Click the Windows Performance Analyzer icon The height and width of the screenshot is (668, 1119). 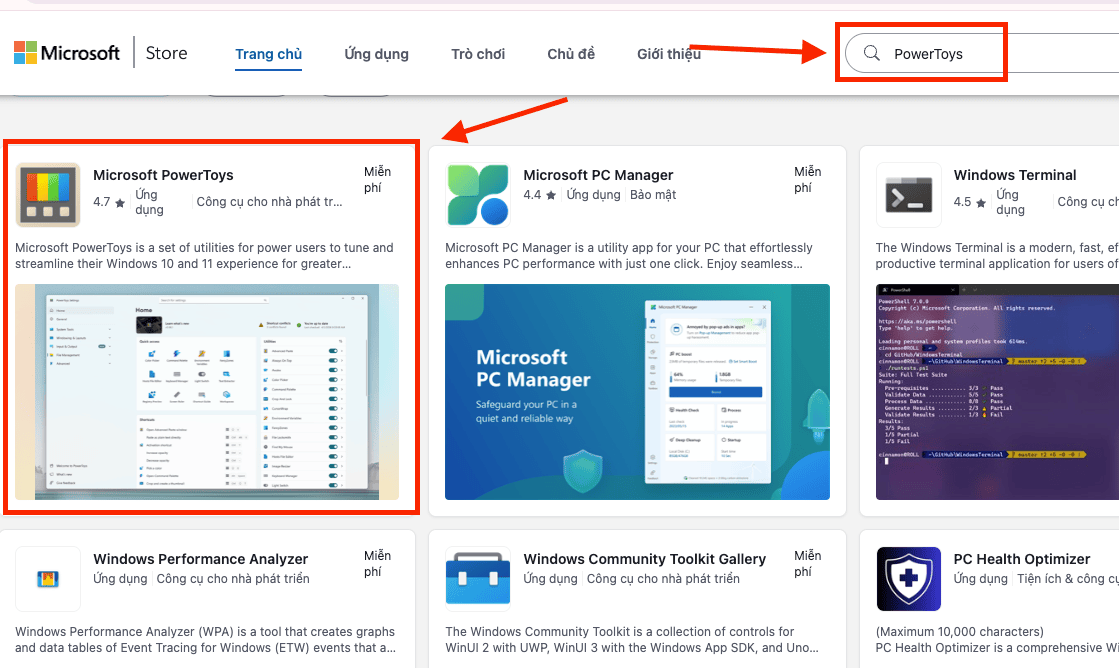click(48, 579)
